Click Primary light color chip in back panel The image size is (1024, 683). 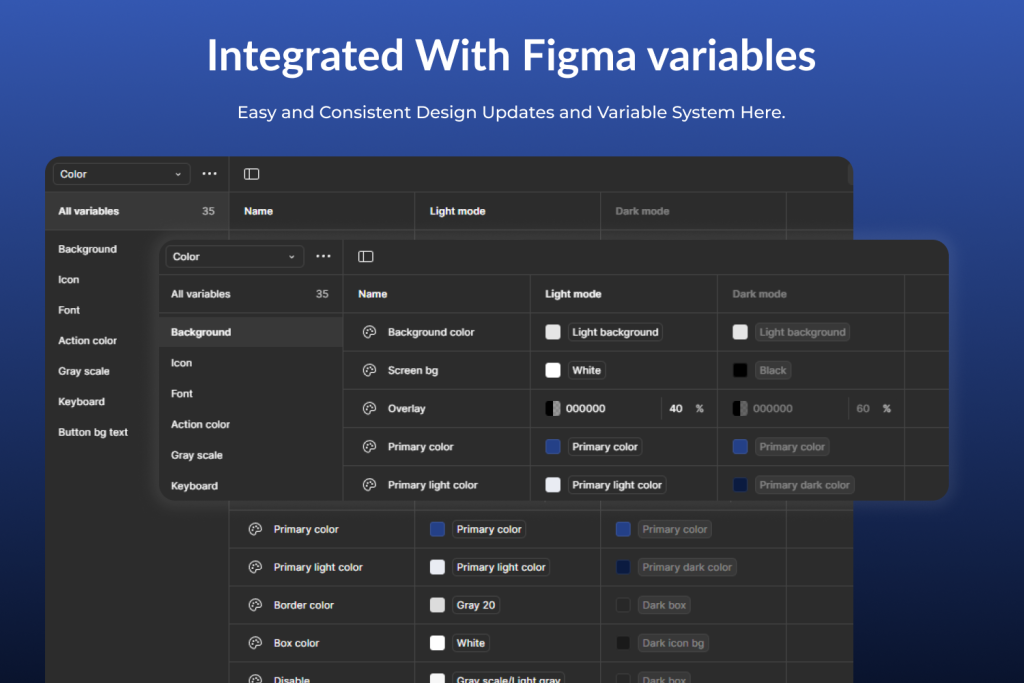[x=501, y=567]
